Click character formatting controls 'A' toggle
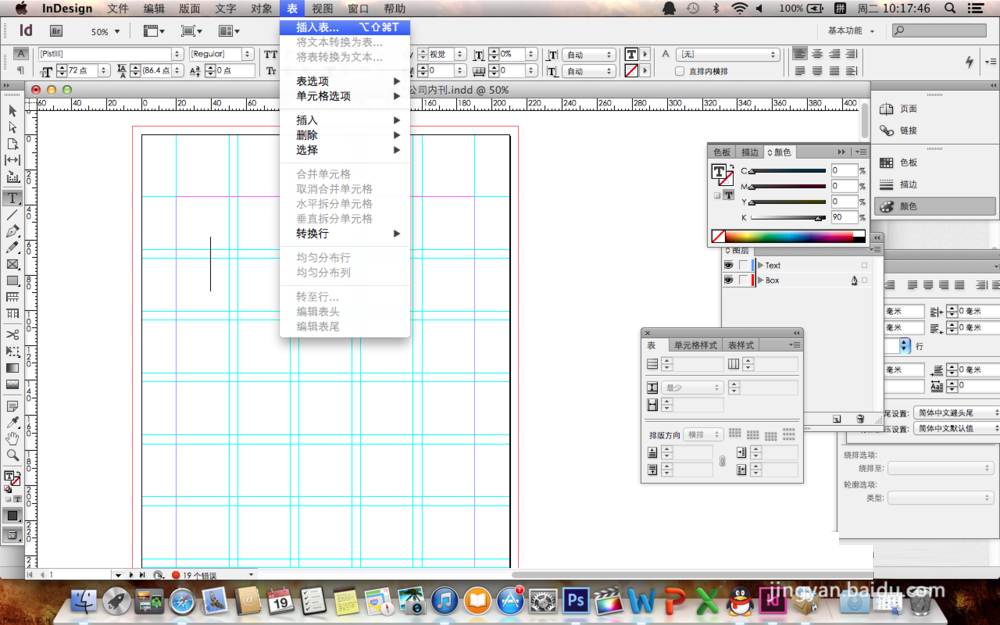1000x625 pixels. click(x=20, y=54)
